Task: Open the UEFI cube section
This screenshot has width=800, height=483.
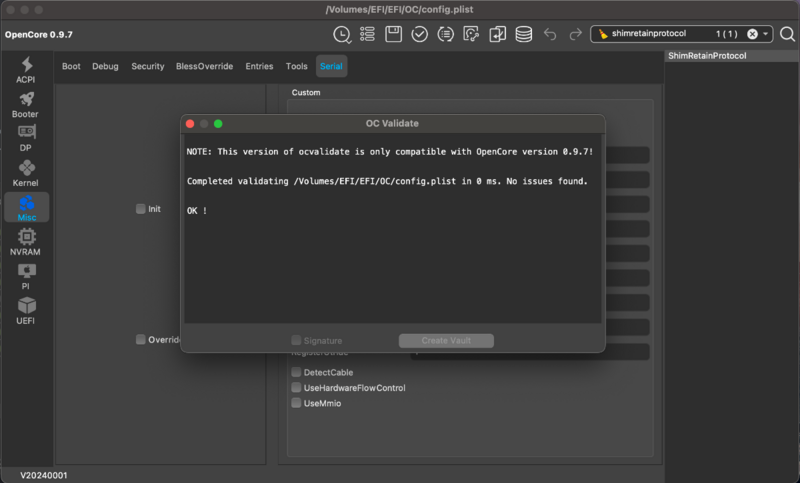Action: tap(26, 309)
